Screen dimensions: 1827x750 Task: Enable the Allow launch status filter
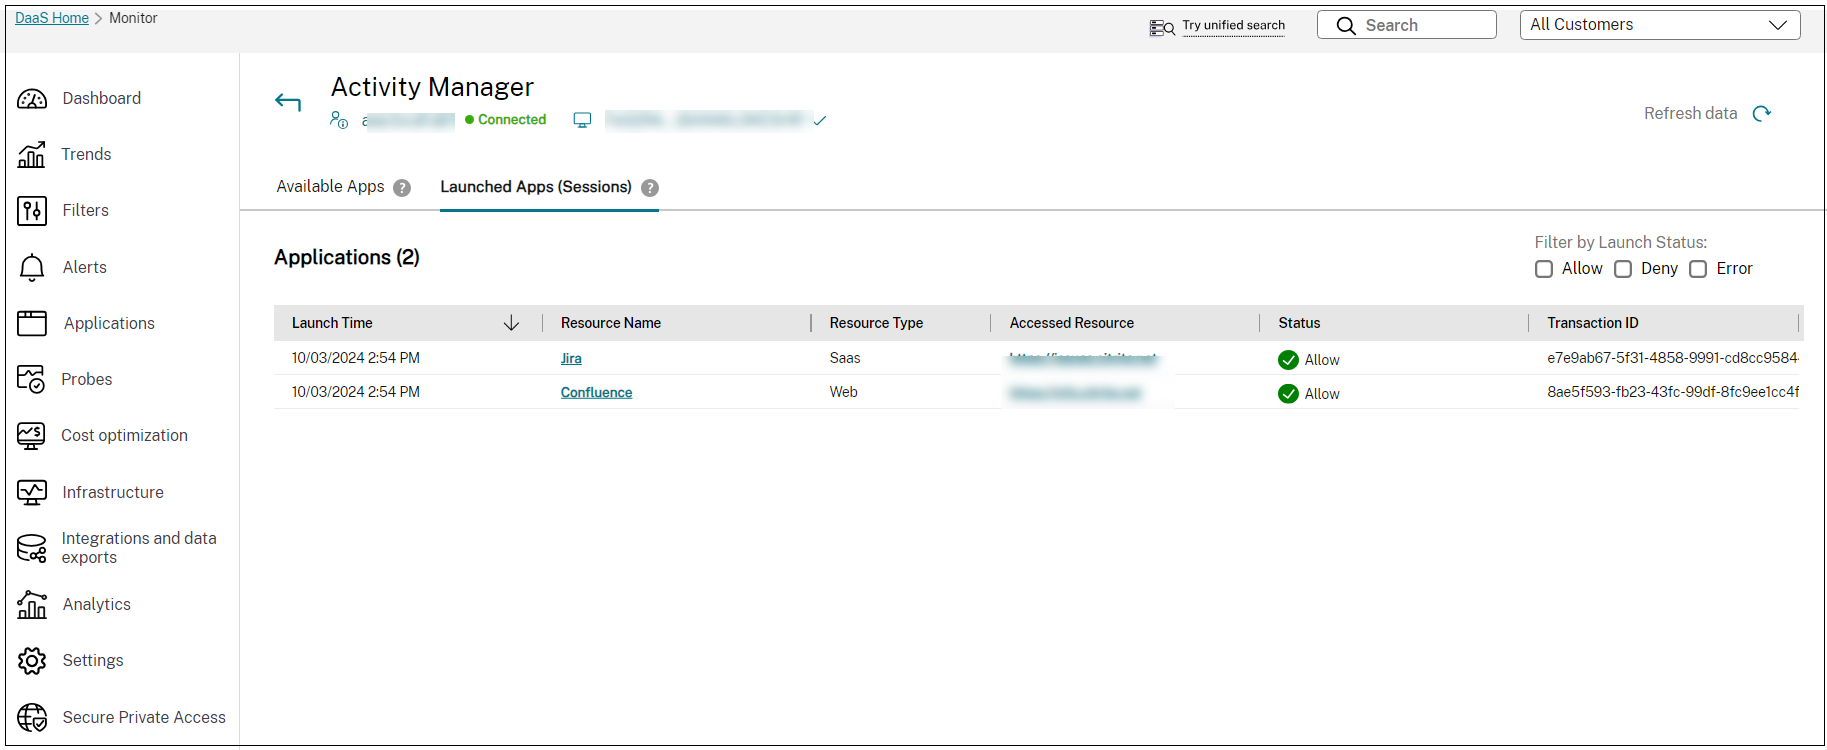coord(1544,269)
